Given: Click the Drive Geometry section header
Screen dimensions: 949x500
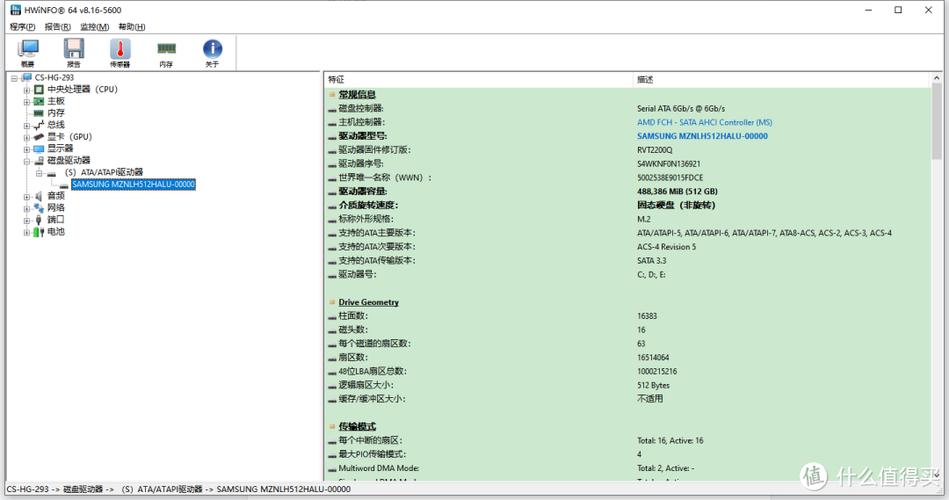Looking at the screenshot, I should coord(368,302).
